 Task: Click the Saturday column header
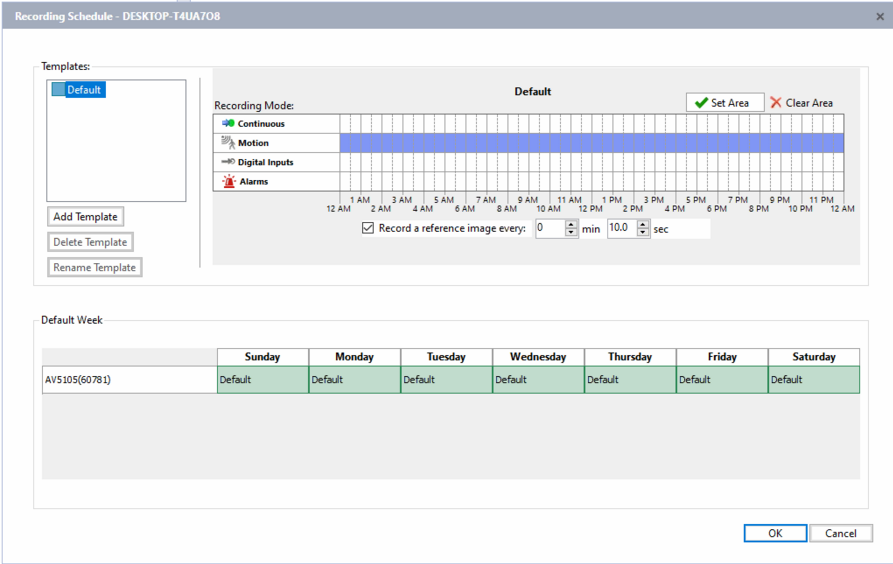pos(814,357)
